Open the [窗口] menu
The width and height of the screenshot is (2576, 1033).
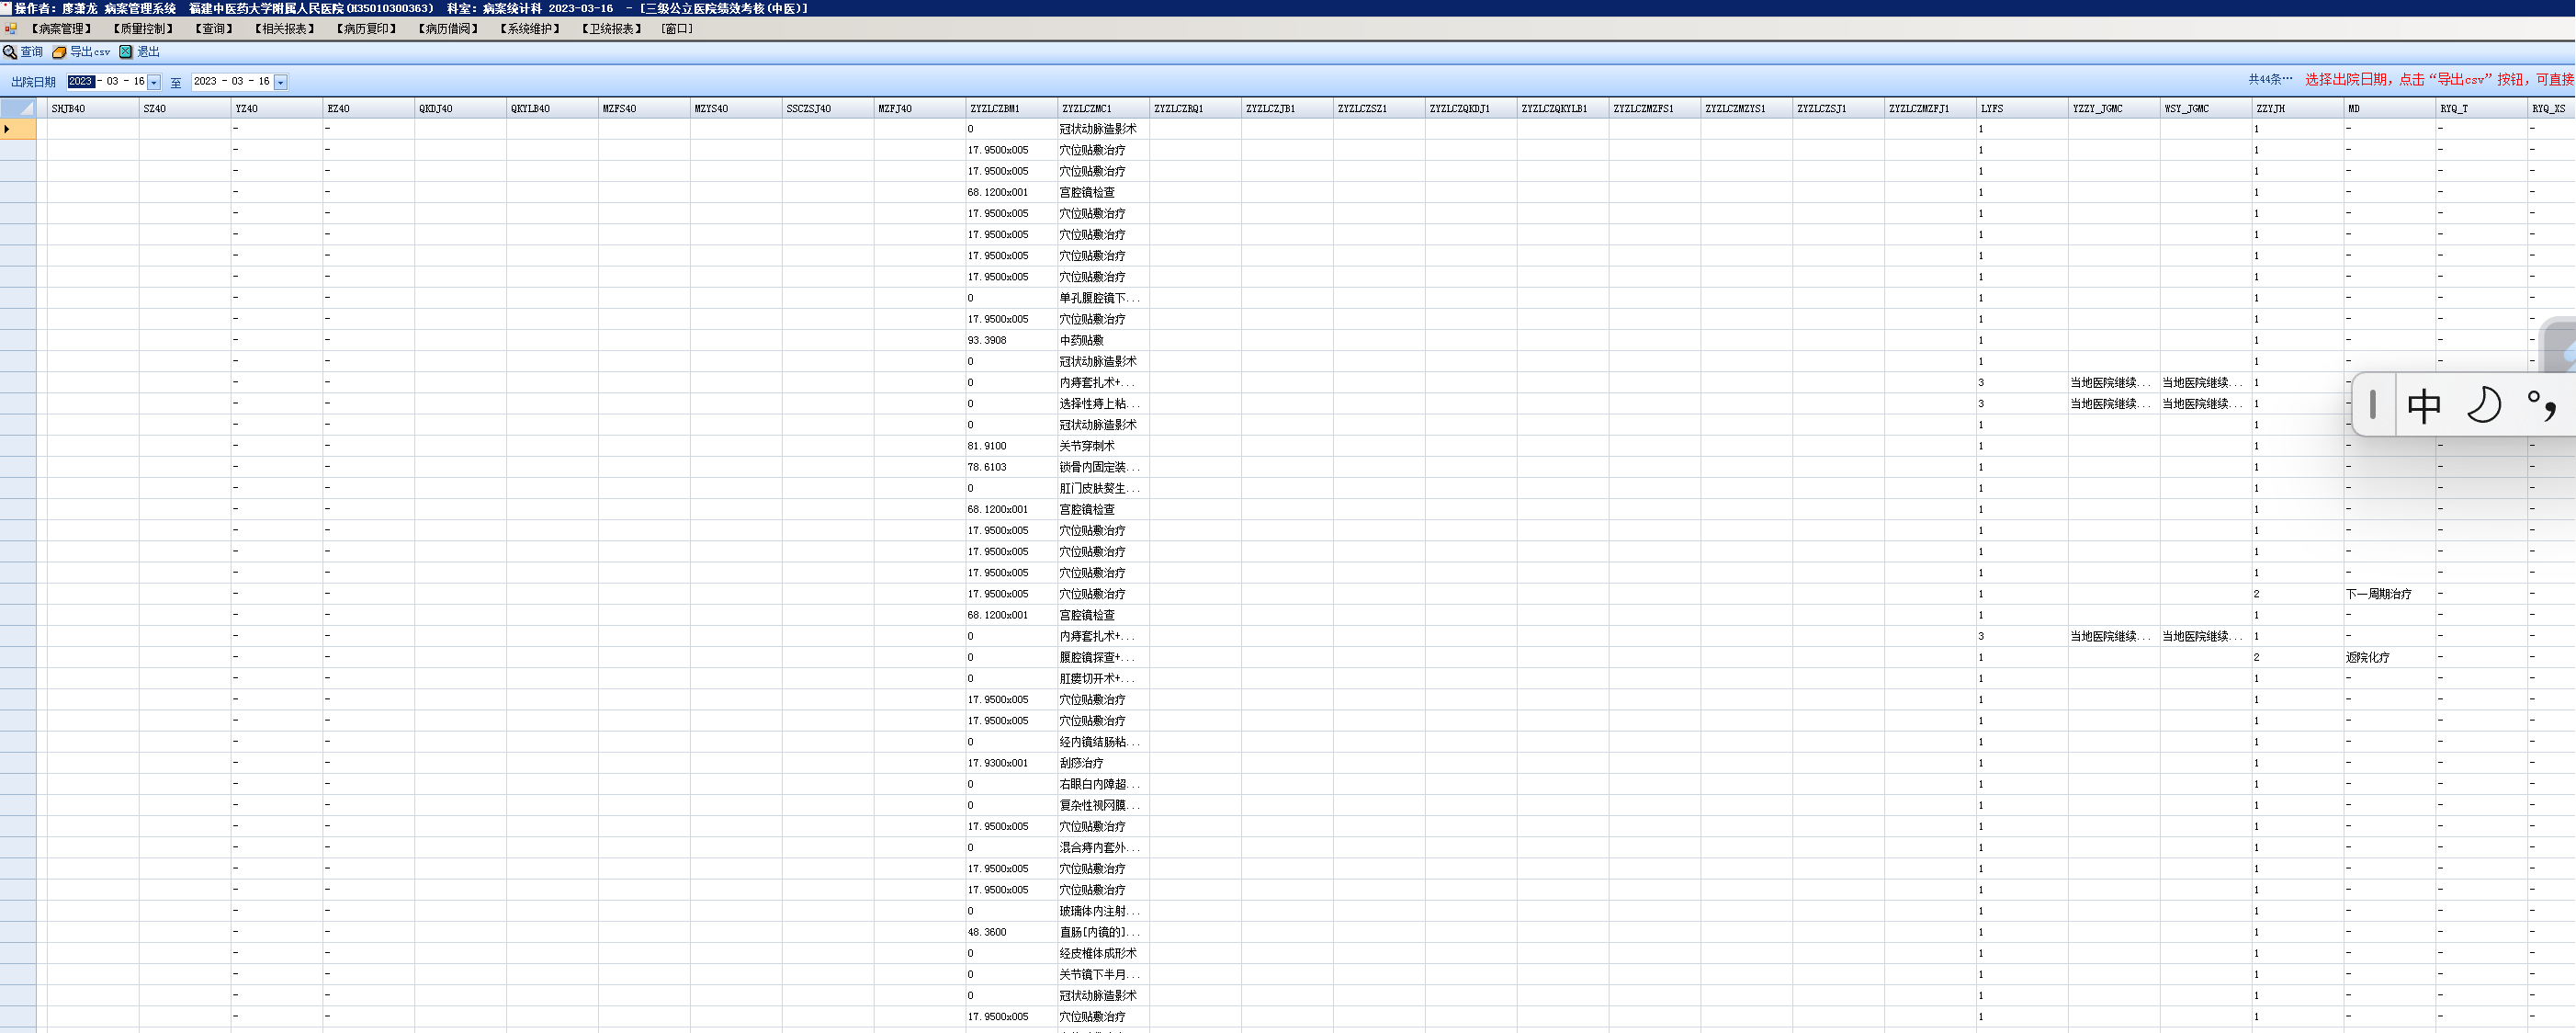pyautogui.click(x=677, y=29)
